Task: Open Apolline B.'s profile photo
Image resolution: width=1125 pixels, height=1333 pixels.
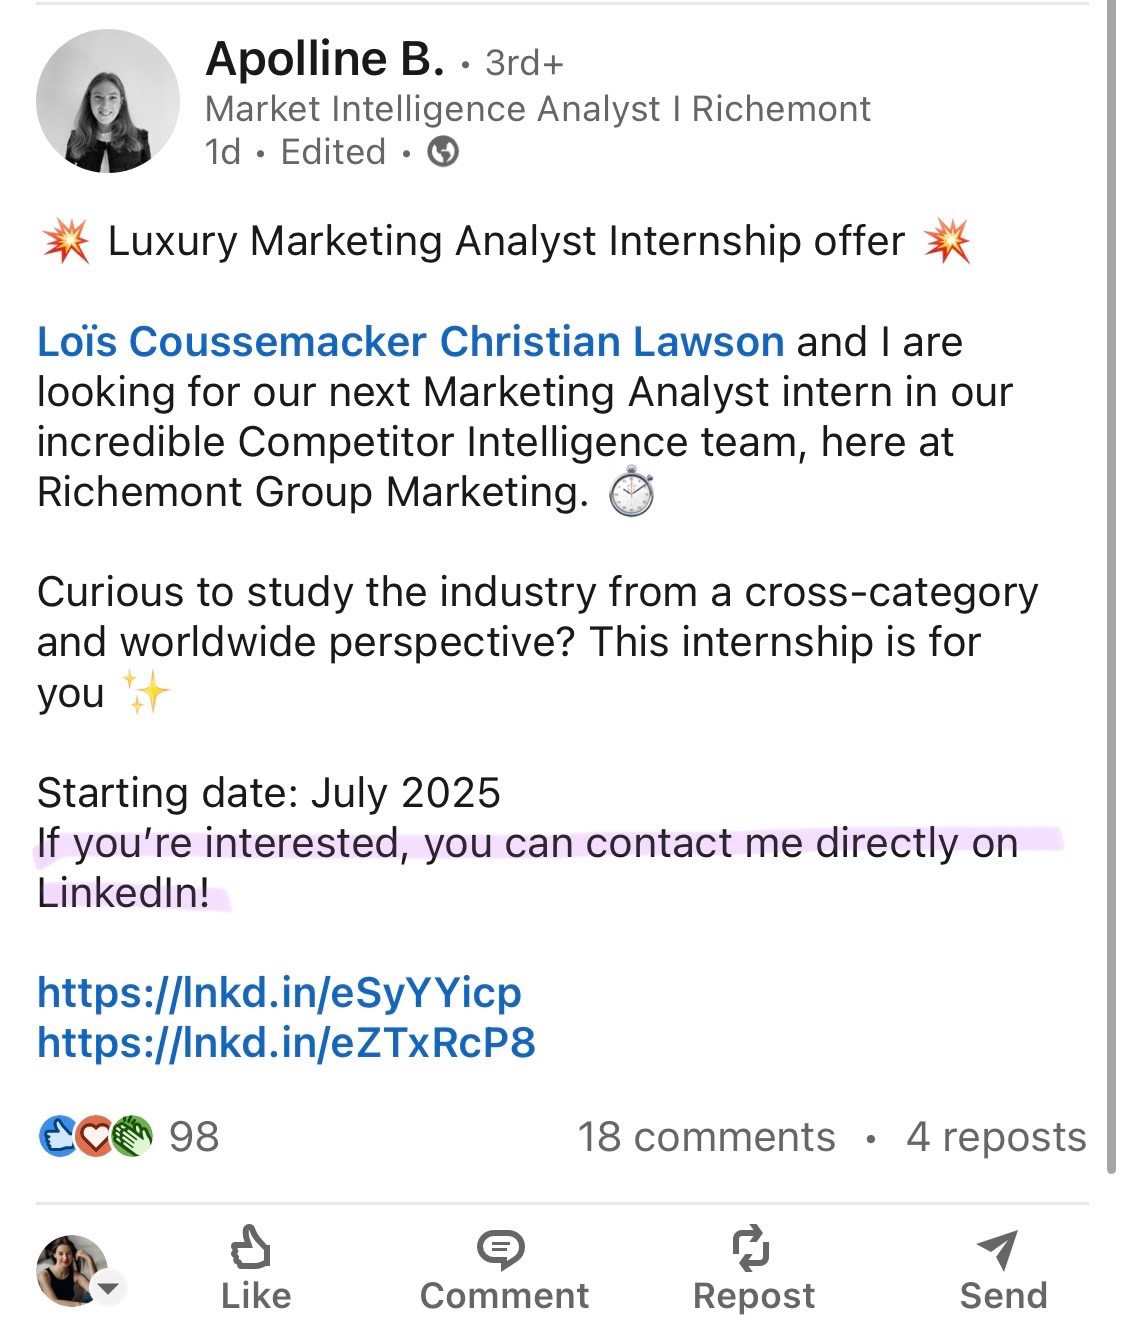Action: (108, 101)
